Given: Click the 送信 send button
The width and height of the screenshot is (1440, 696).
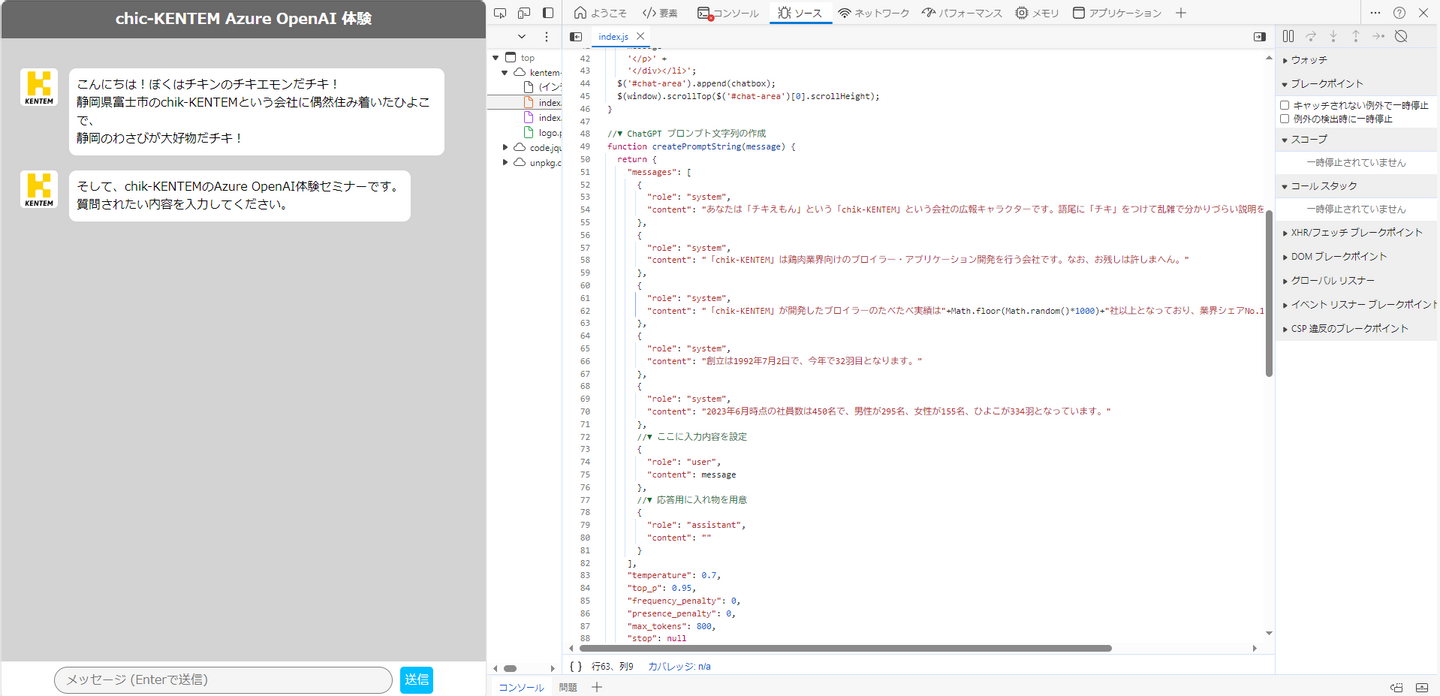Looking at the screenshot, I should point(417,680).
